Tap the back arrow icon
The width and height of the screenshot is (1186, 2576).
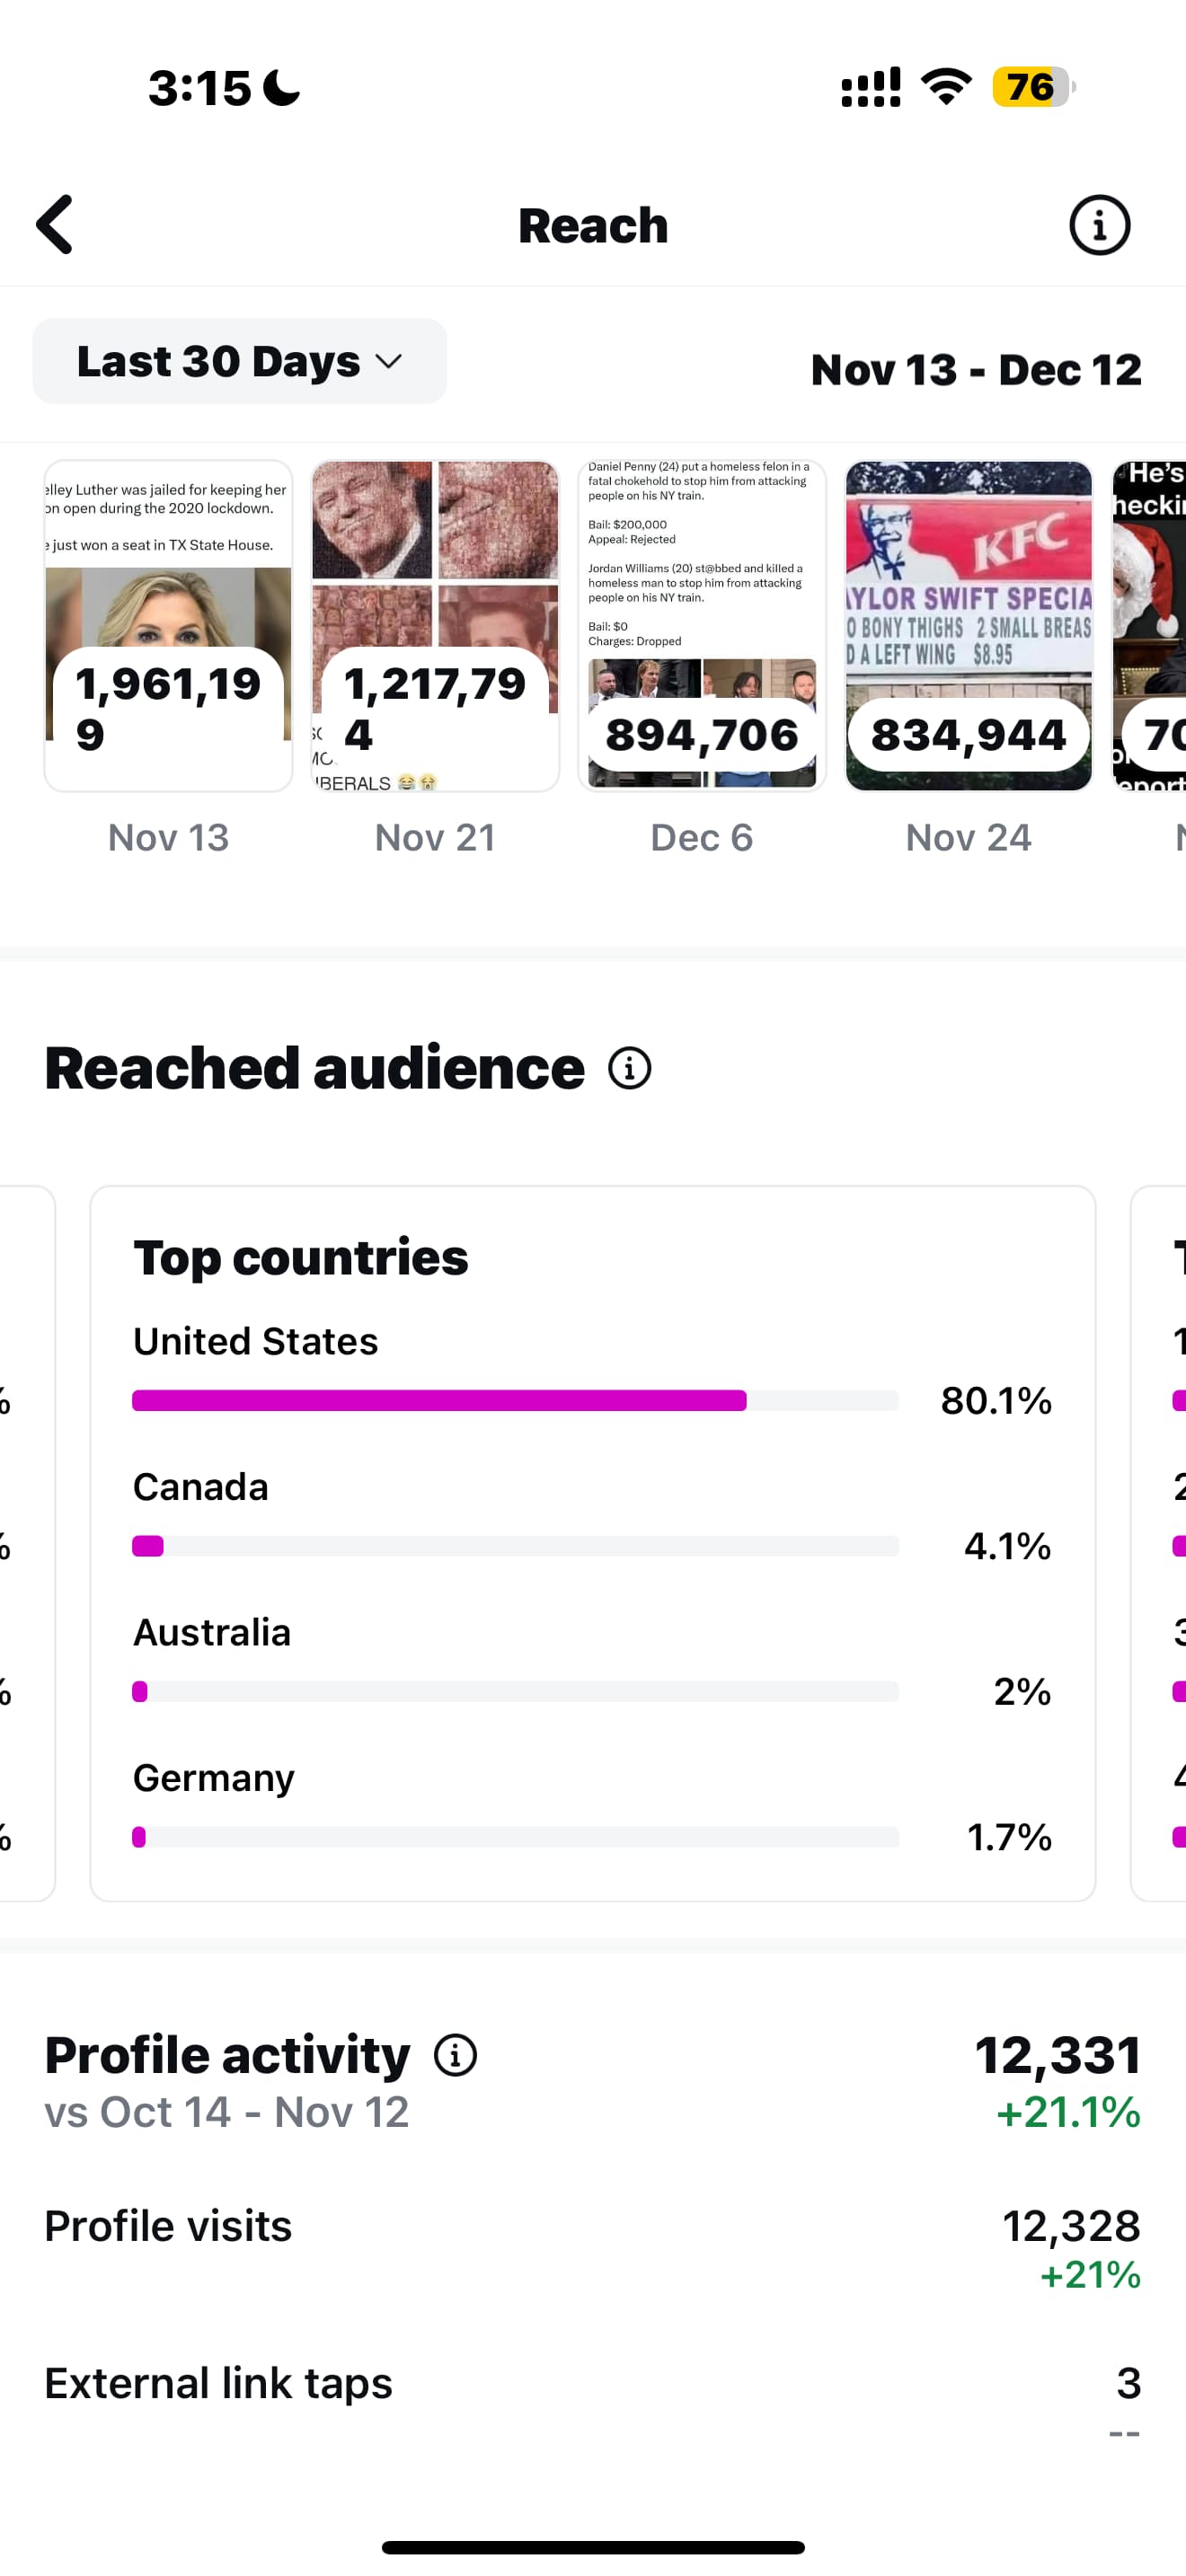click(x=55, y=224)
